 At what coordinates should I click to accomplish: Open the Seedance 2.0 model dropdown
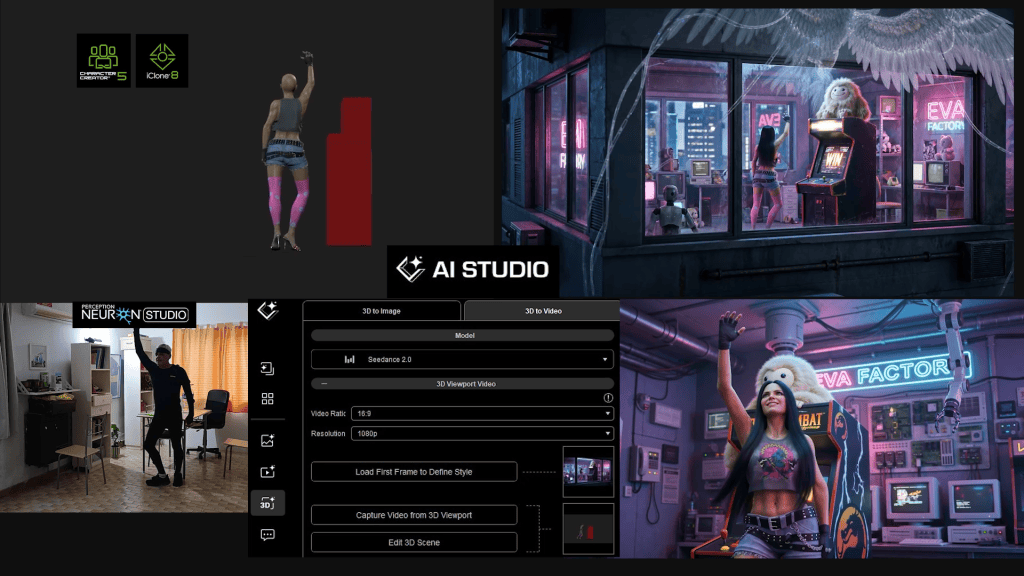[462, 359]
